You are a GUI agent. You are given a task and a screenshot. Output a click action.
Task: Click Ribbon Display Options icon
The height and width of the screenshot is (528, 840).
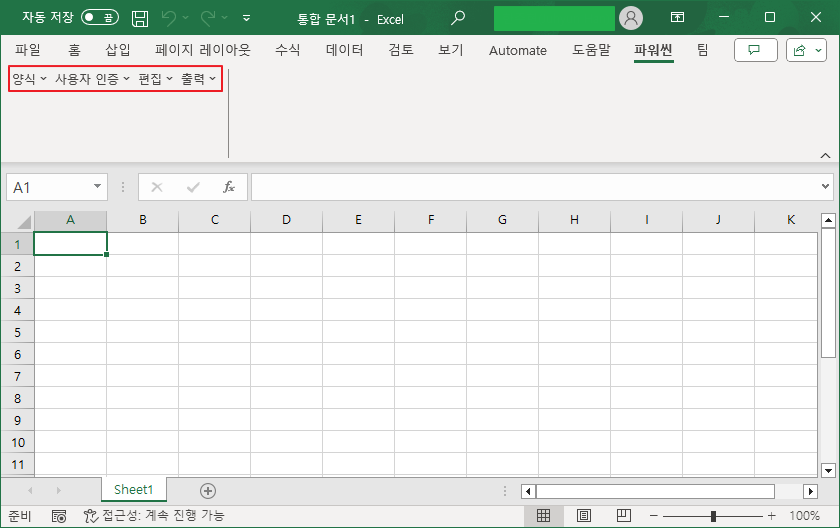pos(677,18)
